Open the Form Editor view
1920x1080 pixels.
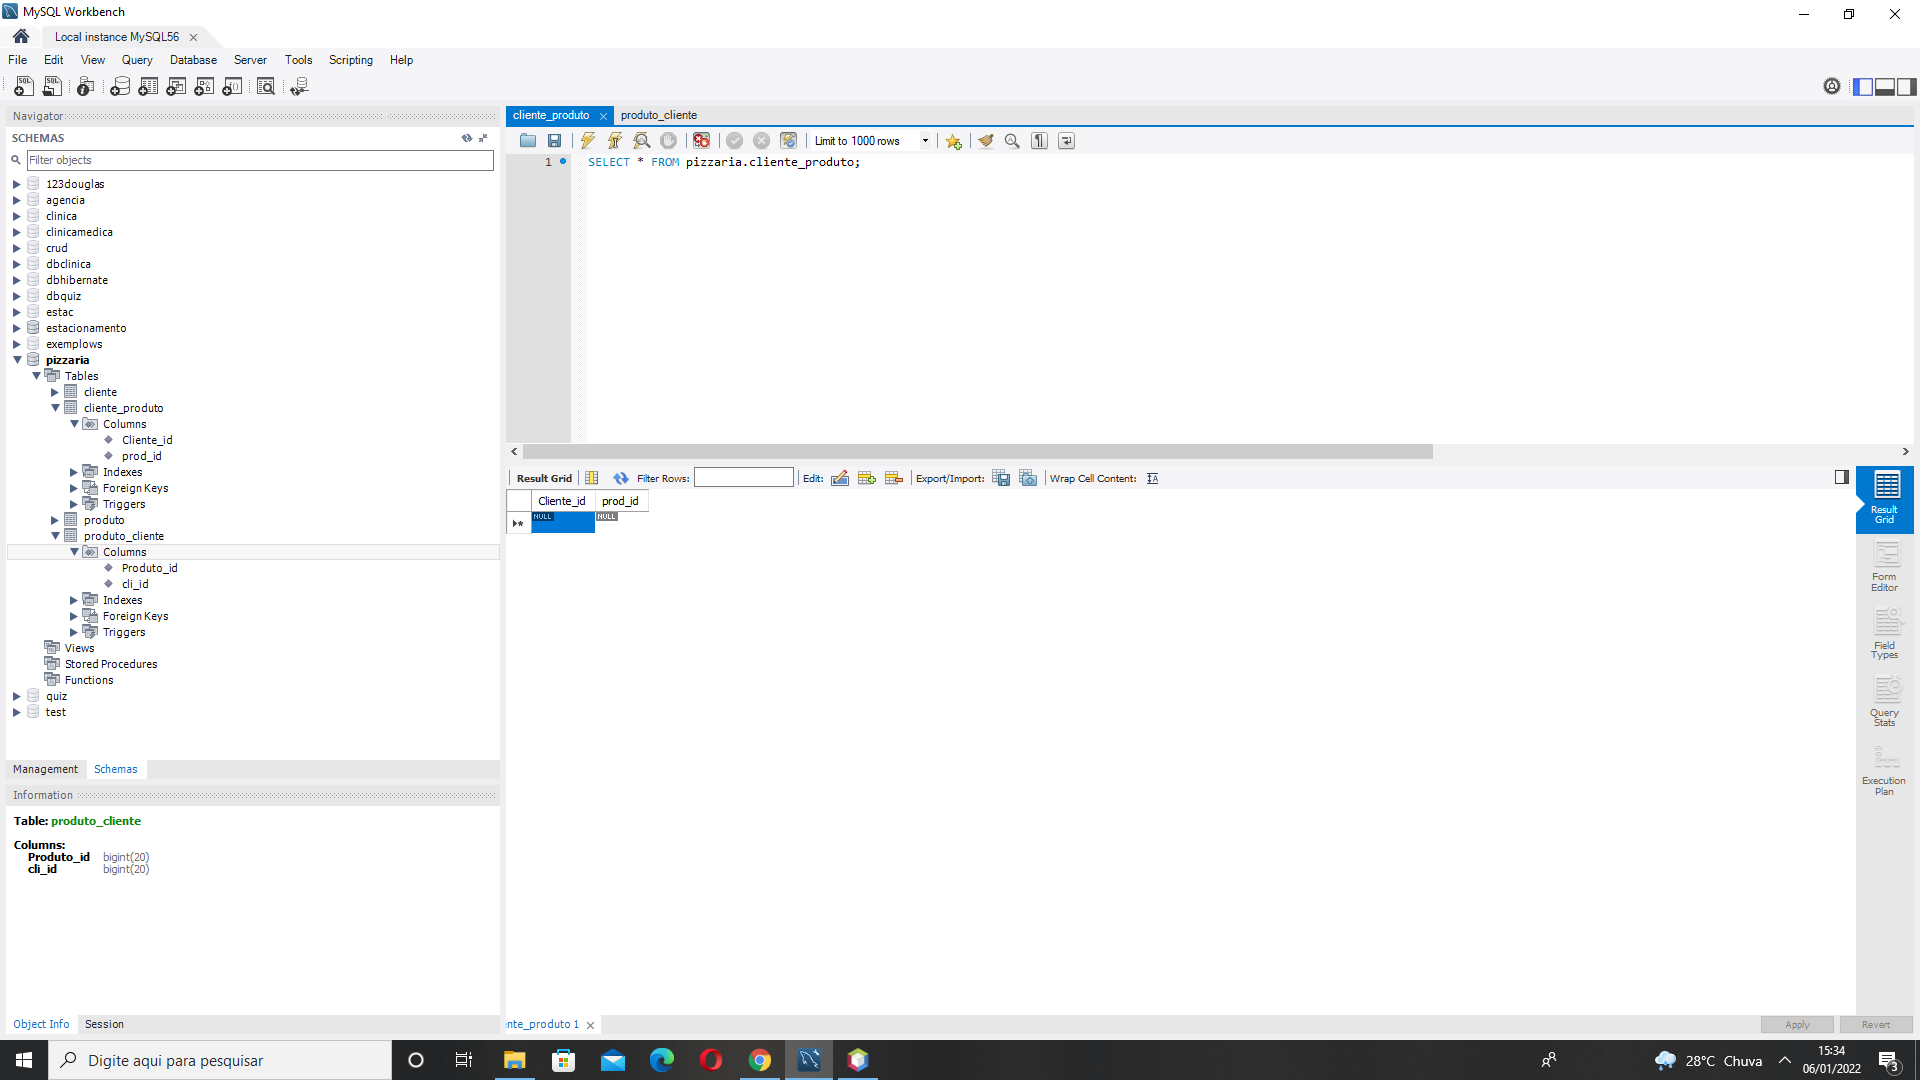[x=1885, y=568]
